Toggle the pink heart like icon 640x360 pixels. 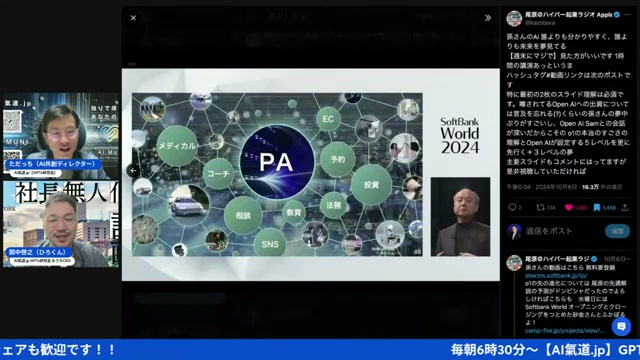click(x=569, y=207)
